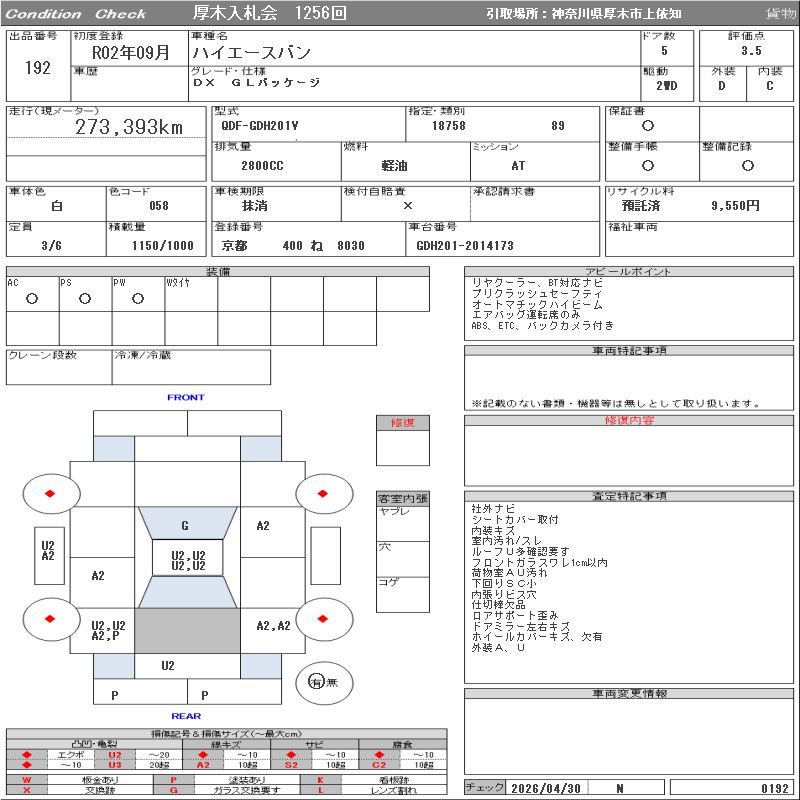Click the red 修復 box header
This screenshot has width=800, height=800.
pos(403,422)
